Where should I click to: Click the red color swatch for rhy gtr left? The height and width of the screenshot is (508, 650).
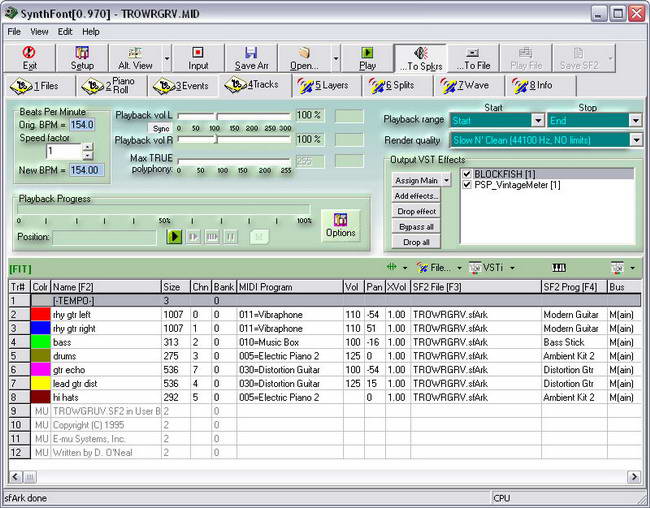click(41, 314)
